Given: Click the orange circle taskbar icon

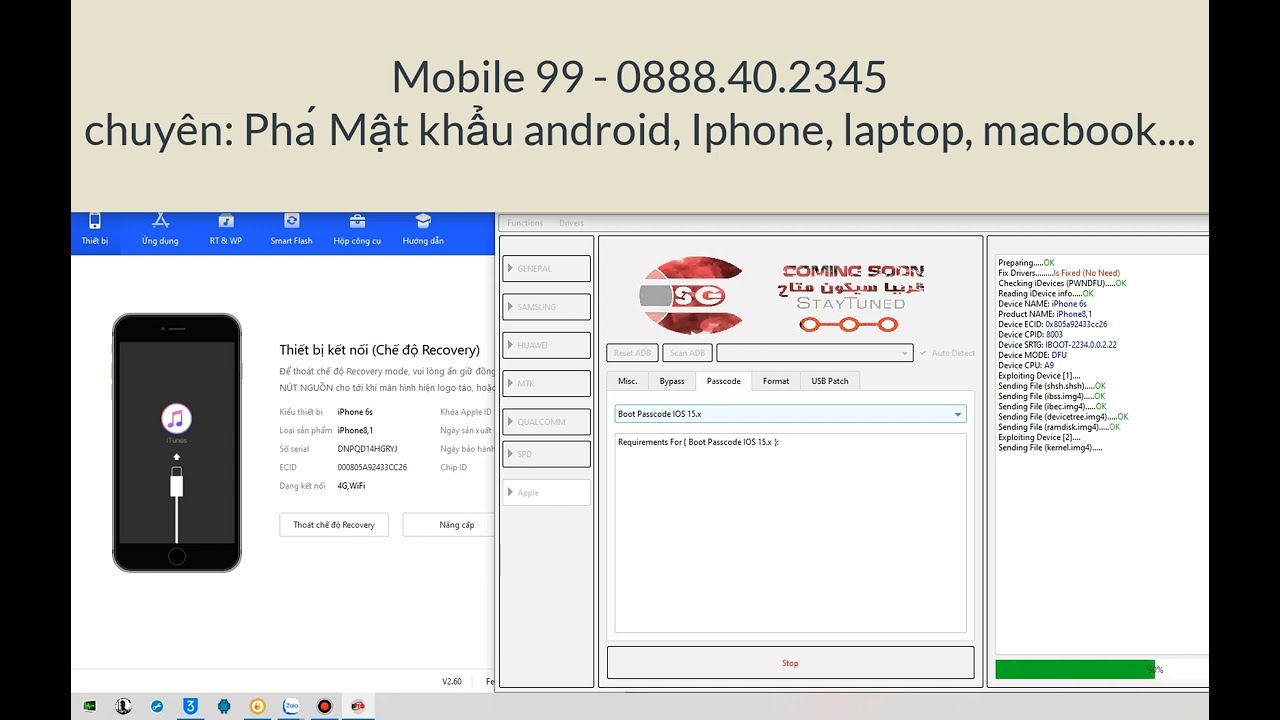Looking at the screenshot, I should point(257,706).
